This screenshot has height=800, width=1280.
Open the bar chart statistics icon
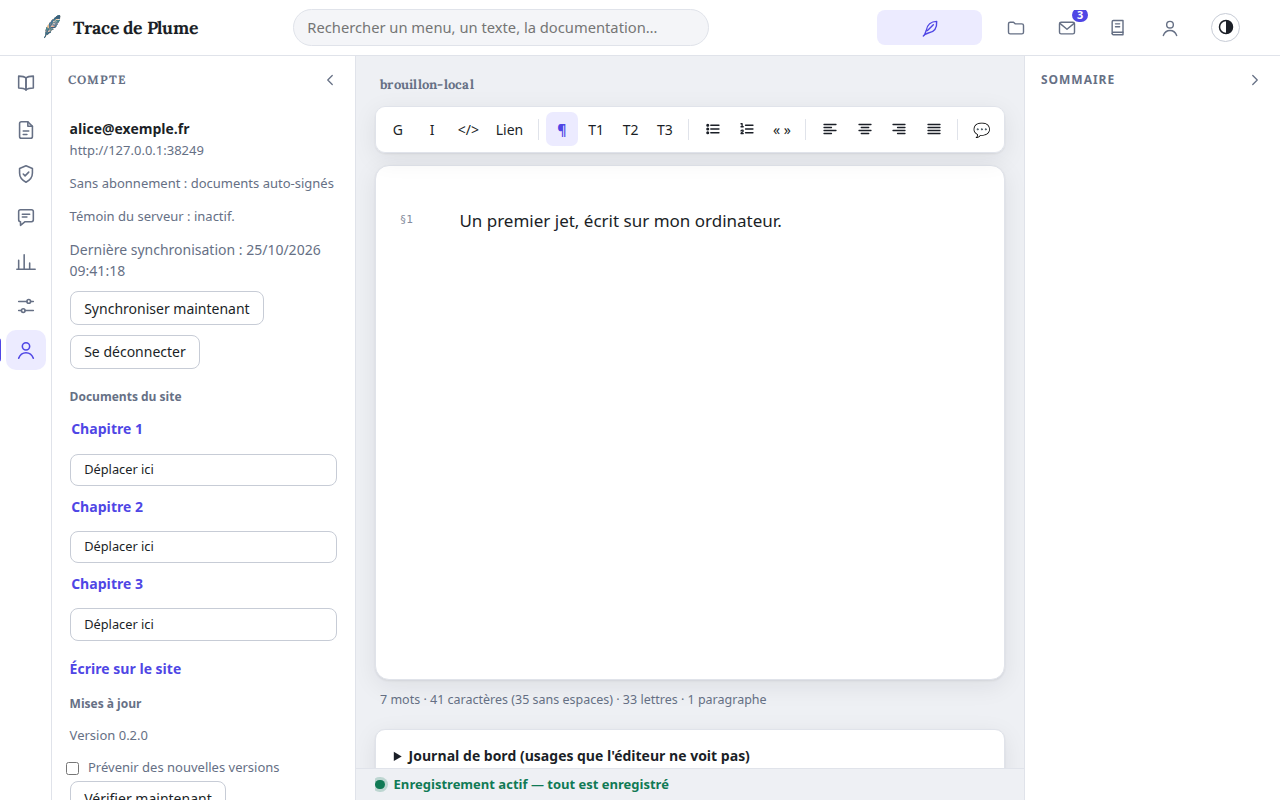(x=26, y=262)
